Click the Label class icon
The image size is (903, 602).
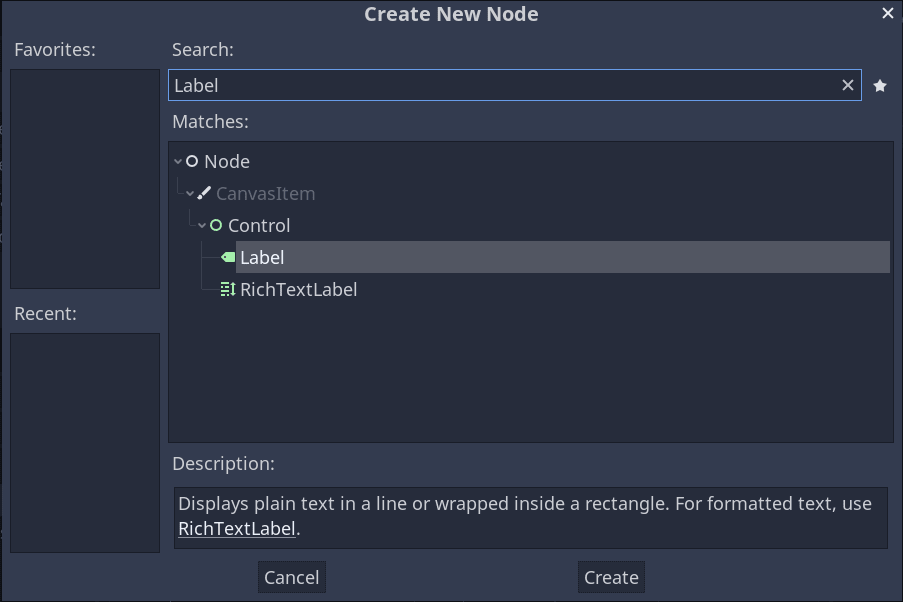[x=226, y=257]
